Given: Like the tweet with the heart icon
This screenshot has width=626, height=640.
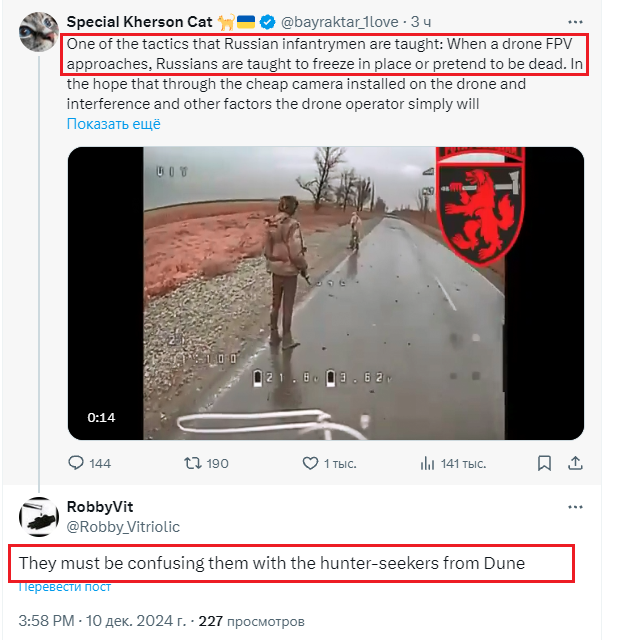Looking at the screenshot, I should pos(311,463).
